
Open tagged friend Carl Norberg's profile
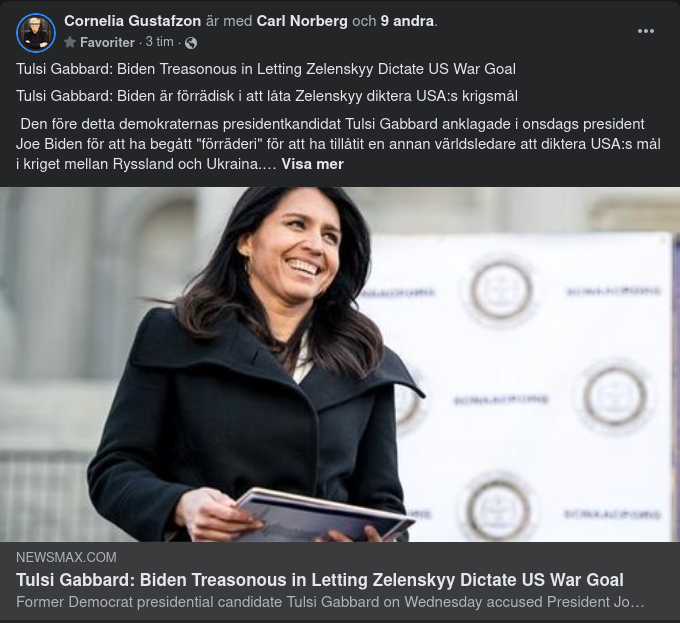303,20
